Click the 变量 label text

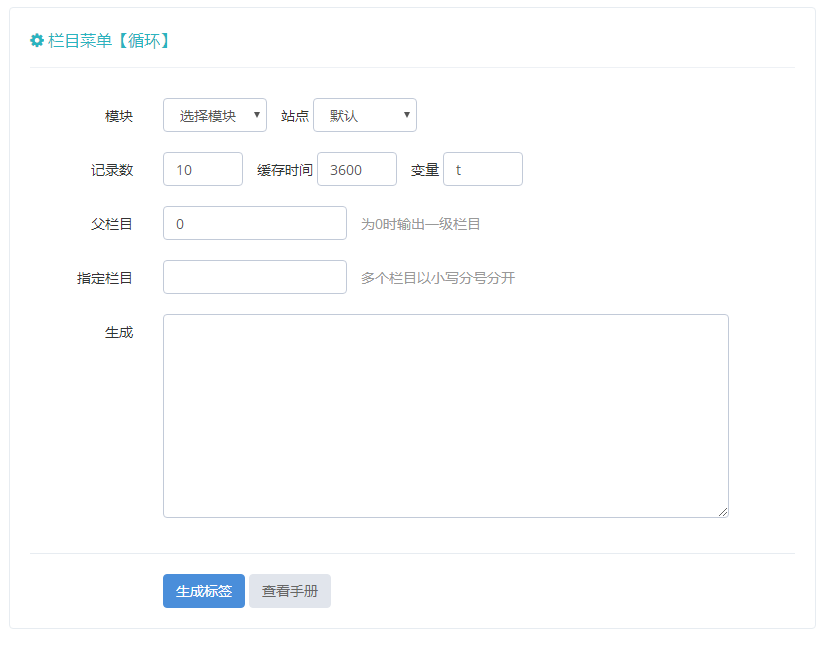(x=425, y=170)
